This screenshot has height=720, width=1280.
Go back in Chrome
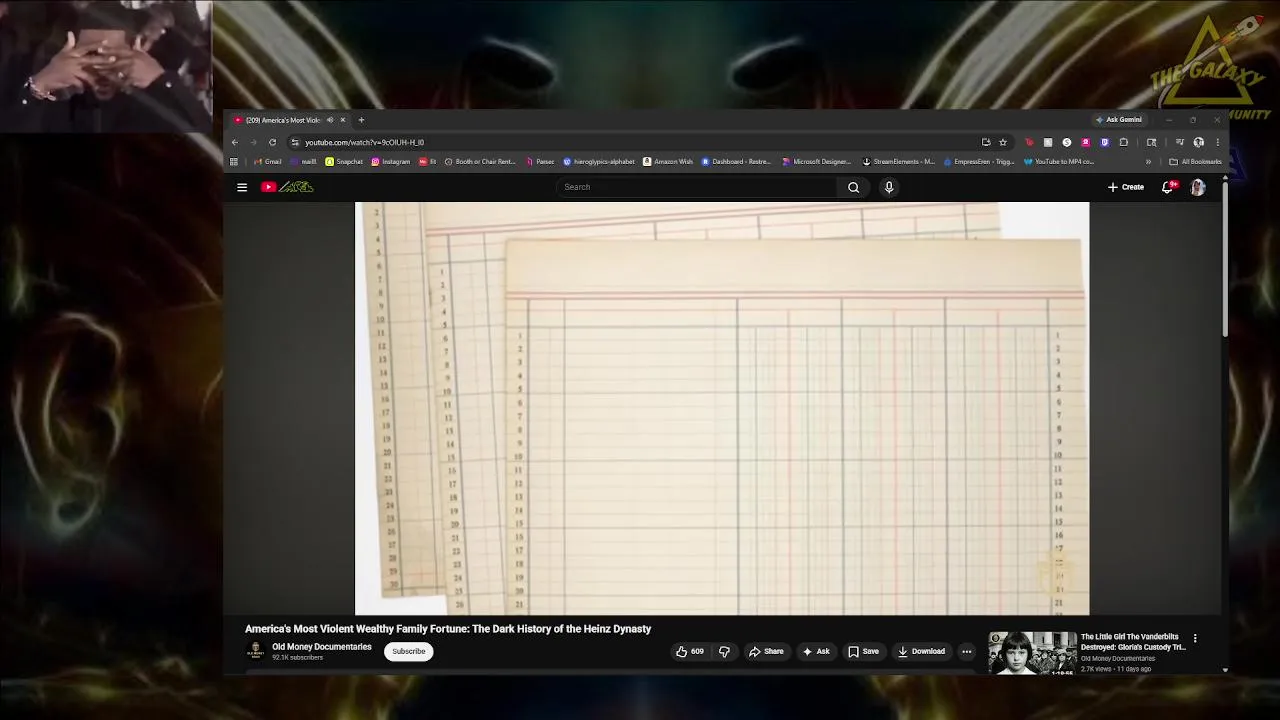click(235, 142)
